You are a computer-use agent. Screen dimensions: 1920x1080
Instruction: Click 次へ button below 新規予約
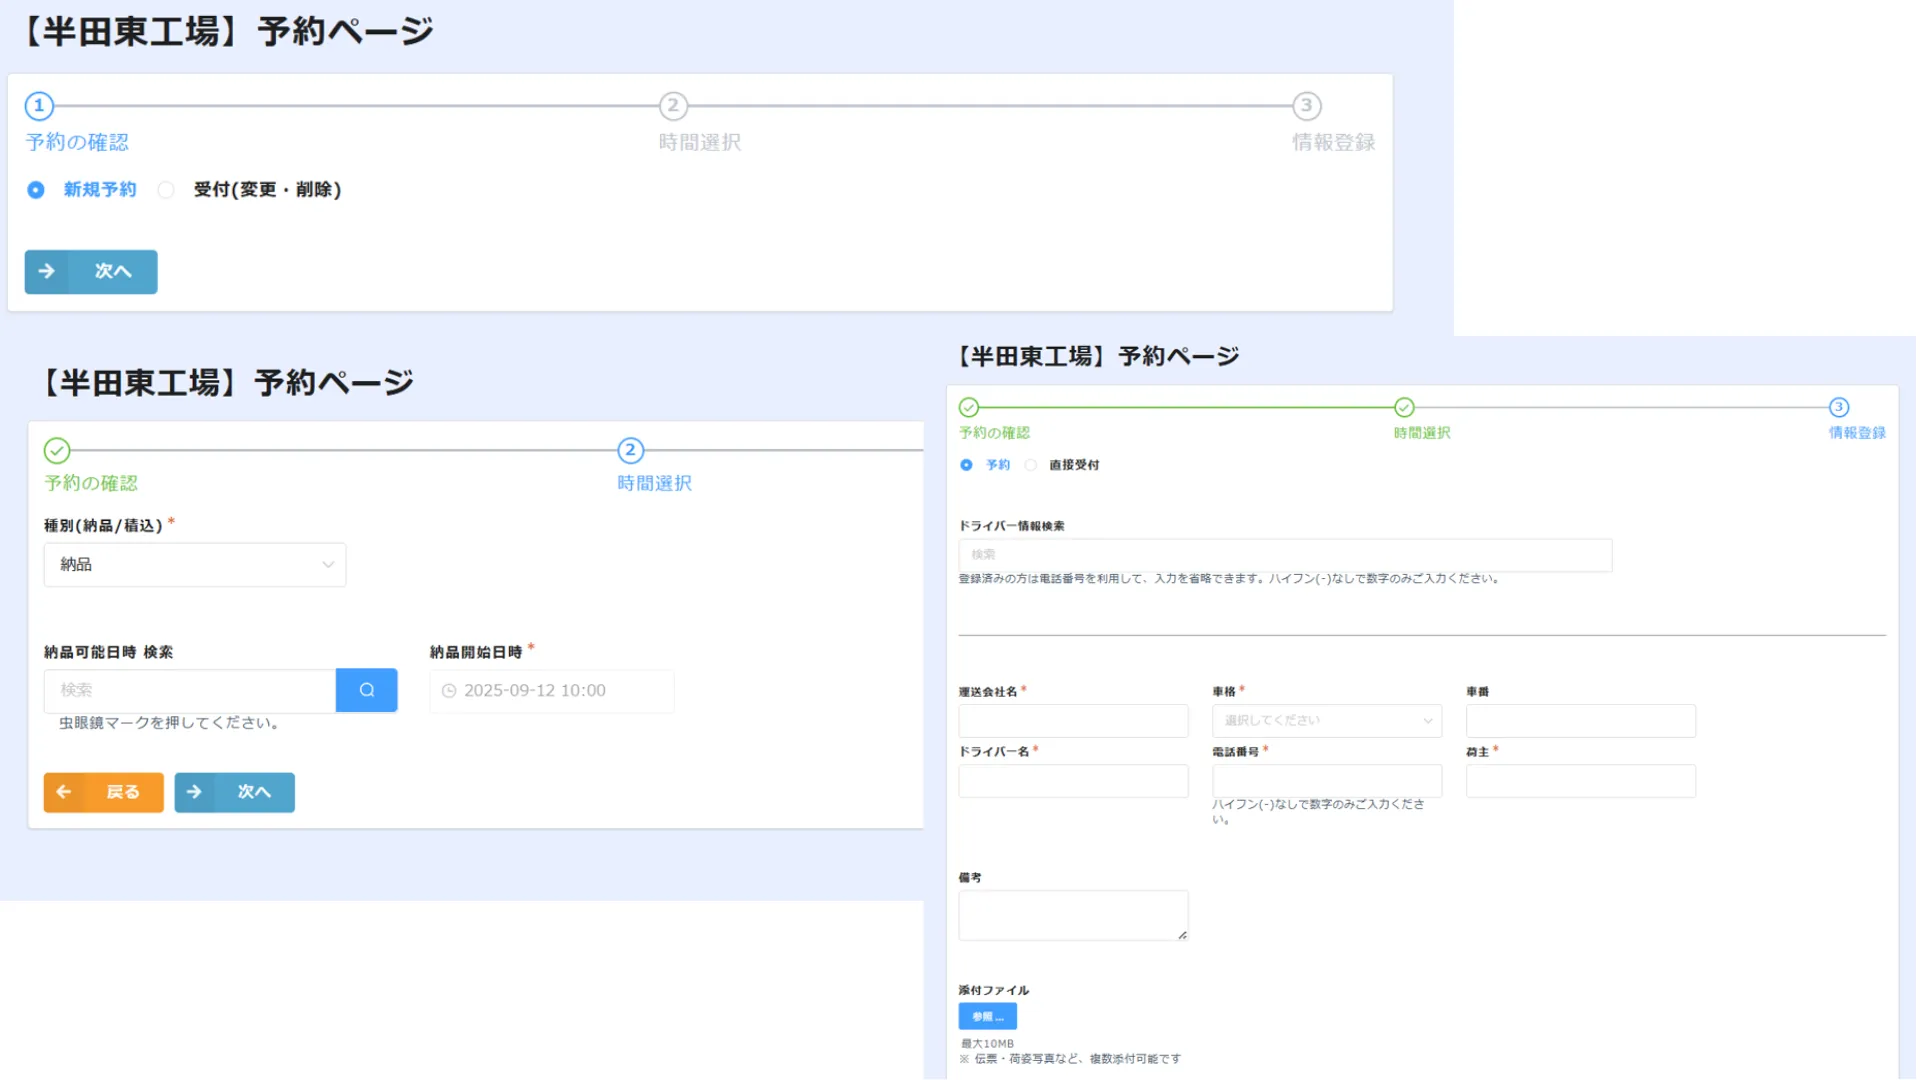(x=91, y=272)
